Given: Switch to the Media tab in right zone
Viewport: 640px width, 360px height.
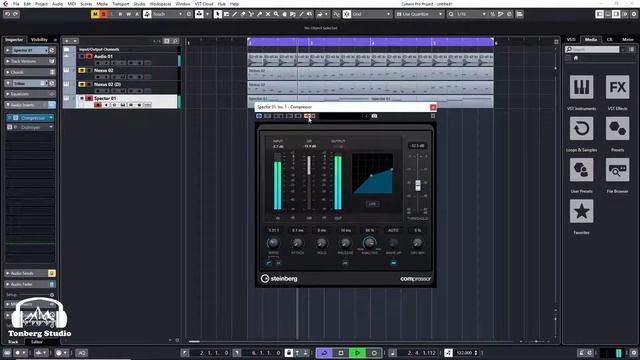Looking at the screenshot, I should [591, 40].
